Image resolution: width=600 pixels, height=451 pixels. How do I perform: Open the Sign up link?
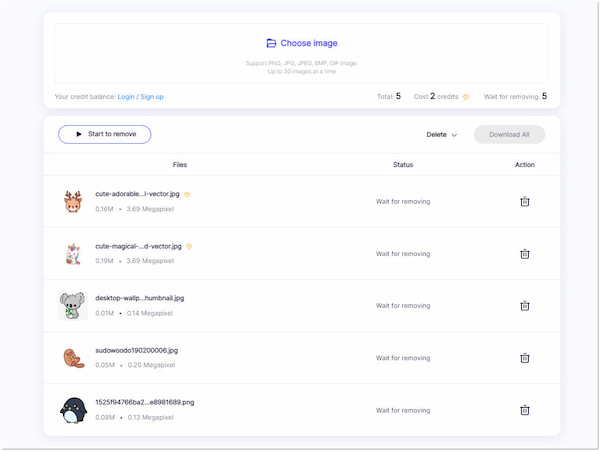tap(152, 97)
